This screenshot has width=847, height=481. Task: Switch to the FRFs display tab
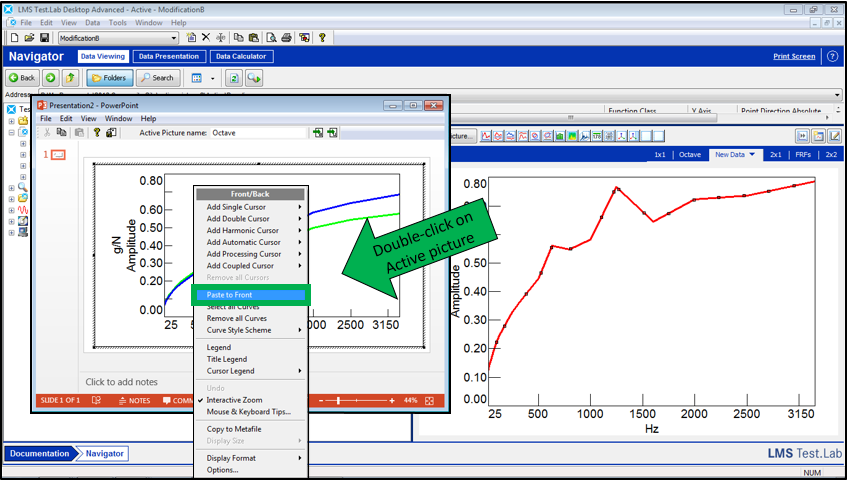(803, 155)
